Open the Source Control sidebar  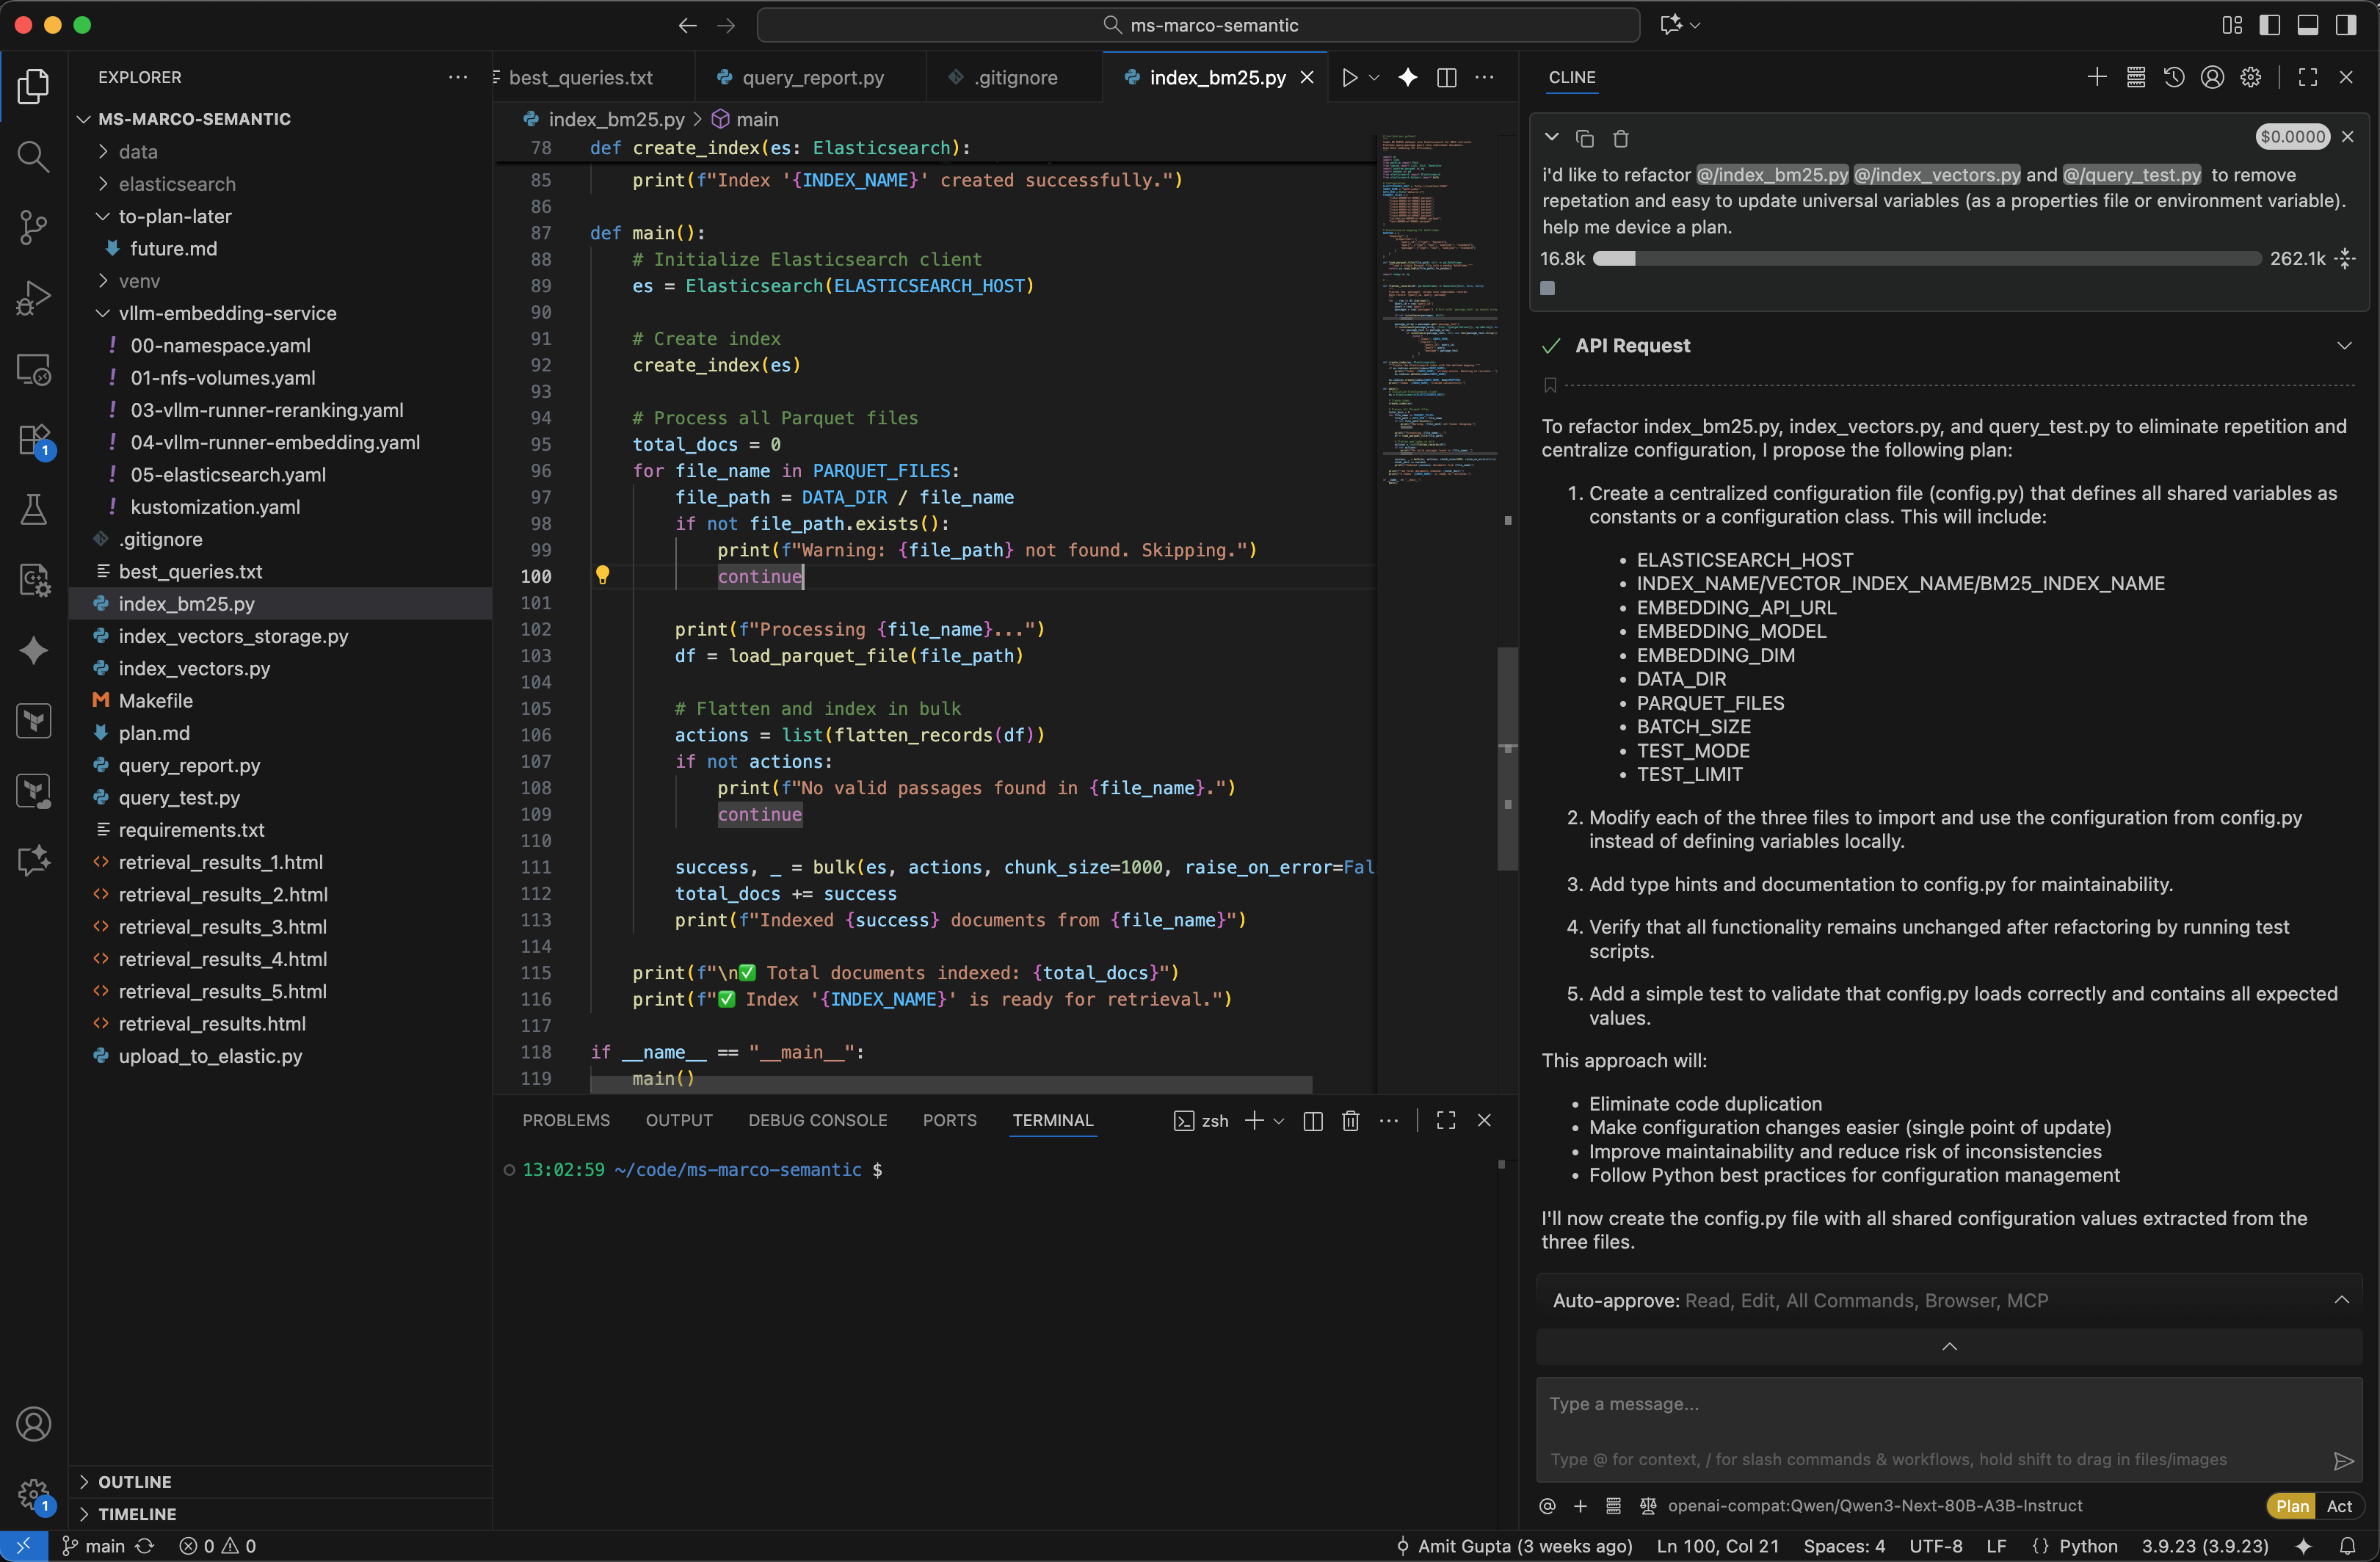point(33,227)
